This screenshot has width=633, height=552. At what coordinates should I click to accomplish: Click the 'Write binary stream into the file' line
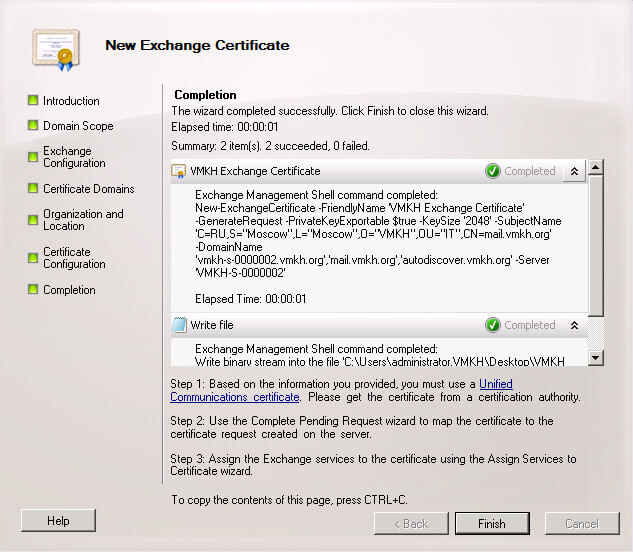pos(379,361)
